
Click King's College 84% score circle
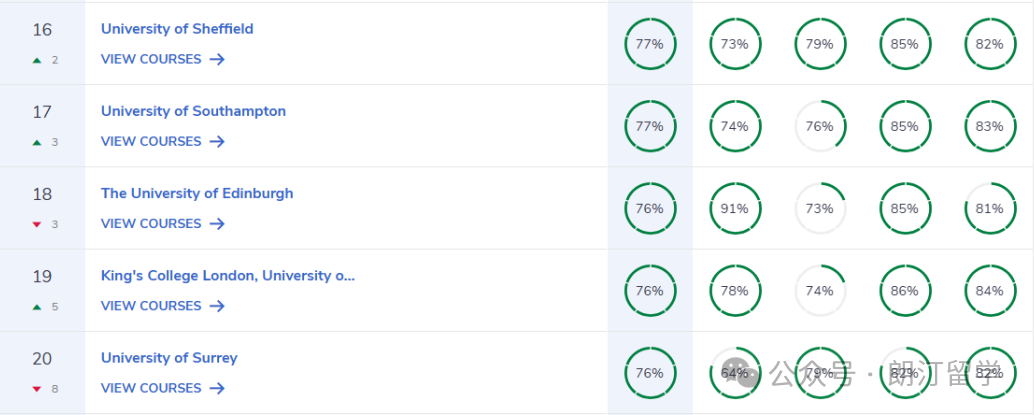point(990,291)
